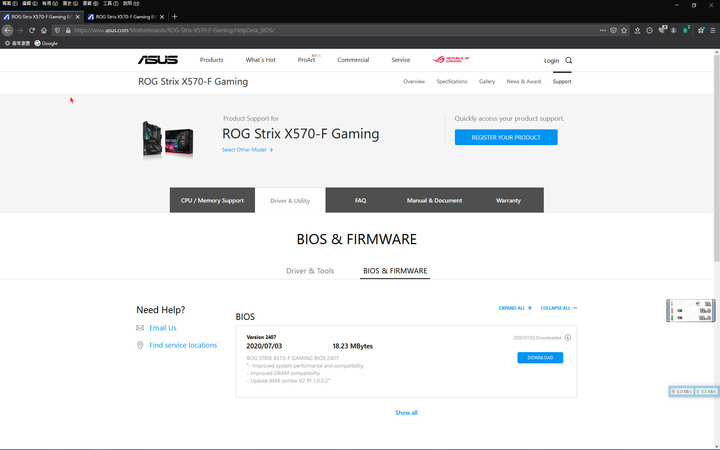Close the first ROG Strix X570-F tab

pyautogui.click(x=77, y=17)
